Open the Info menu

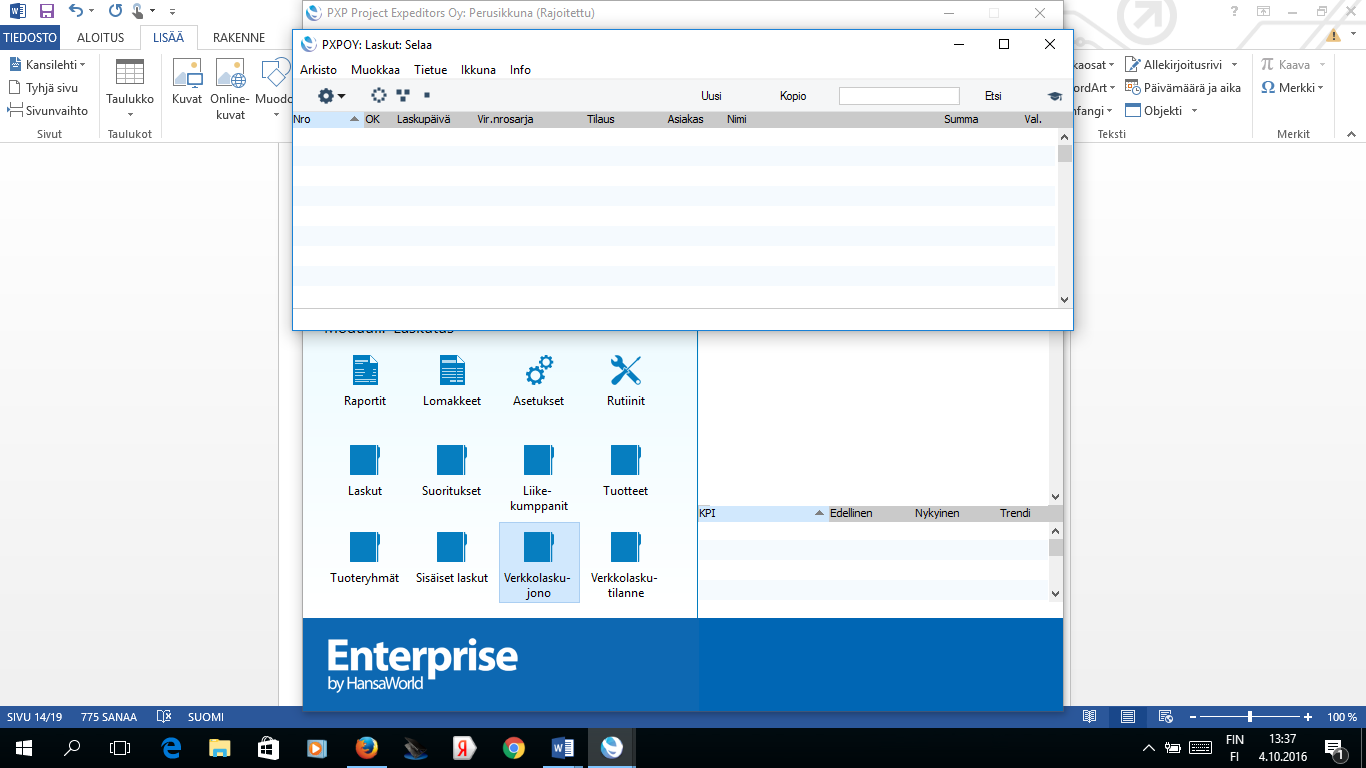[x=520, y=70]
